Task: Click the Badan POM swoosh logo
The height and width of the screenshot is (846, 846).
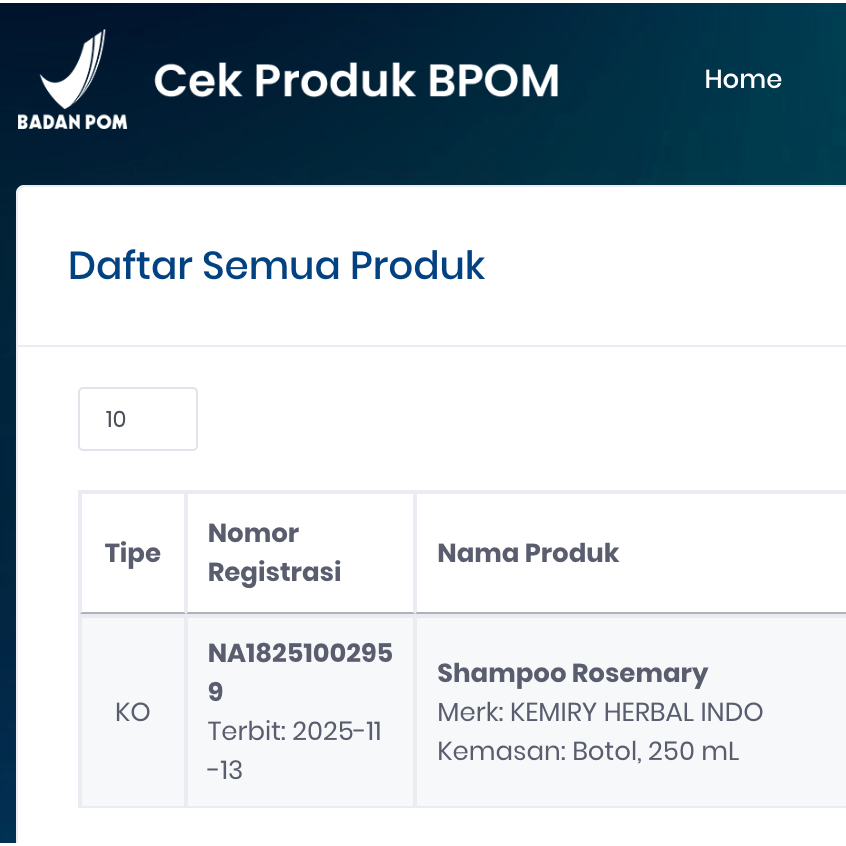Action: coord(72,70)
